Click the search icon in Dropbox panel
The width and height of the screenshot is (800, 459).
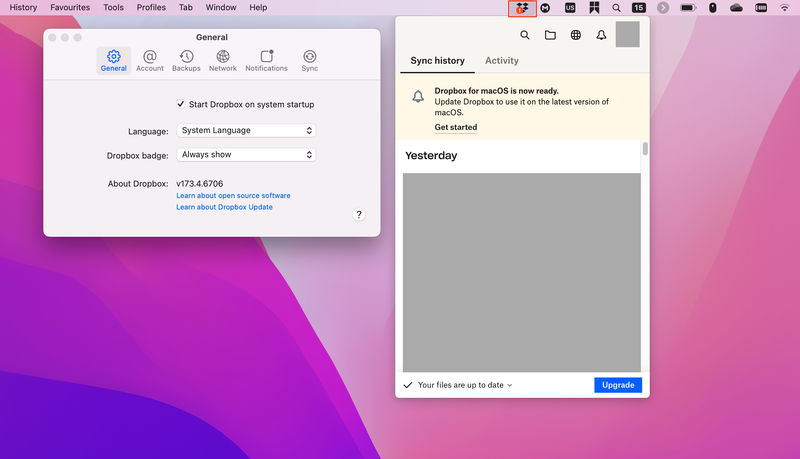click(x=524, y=35)
